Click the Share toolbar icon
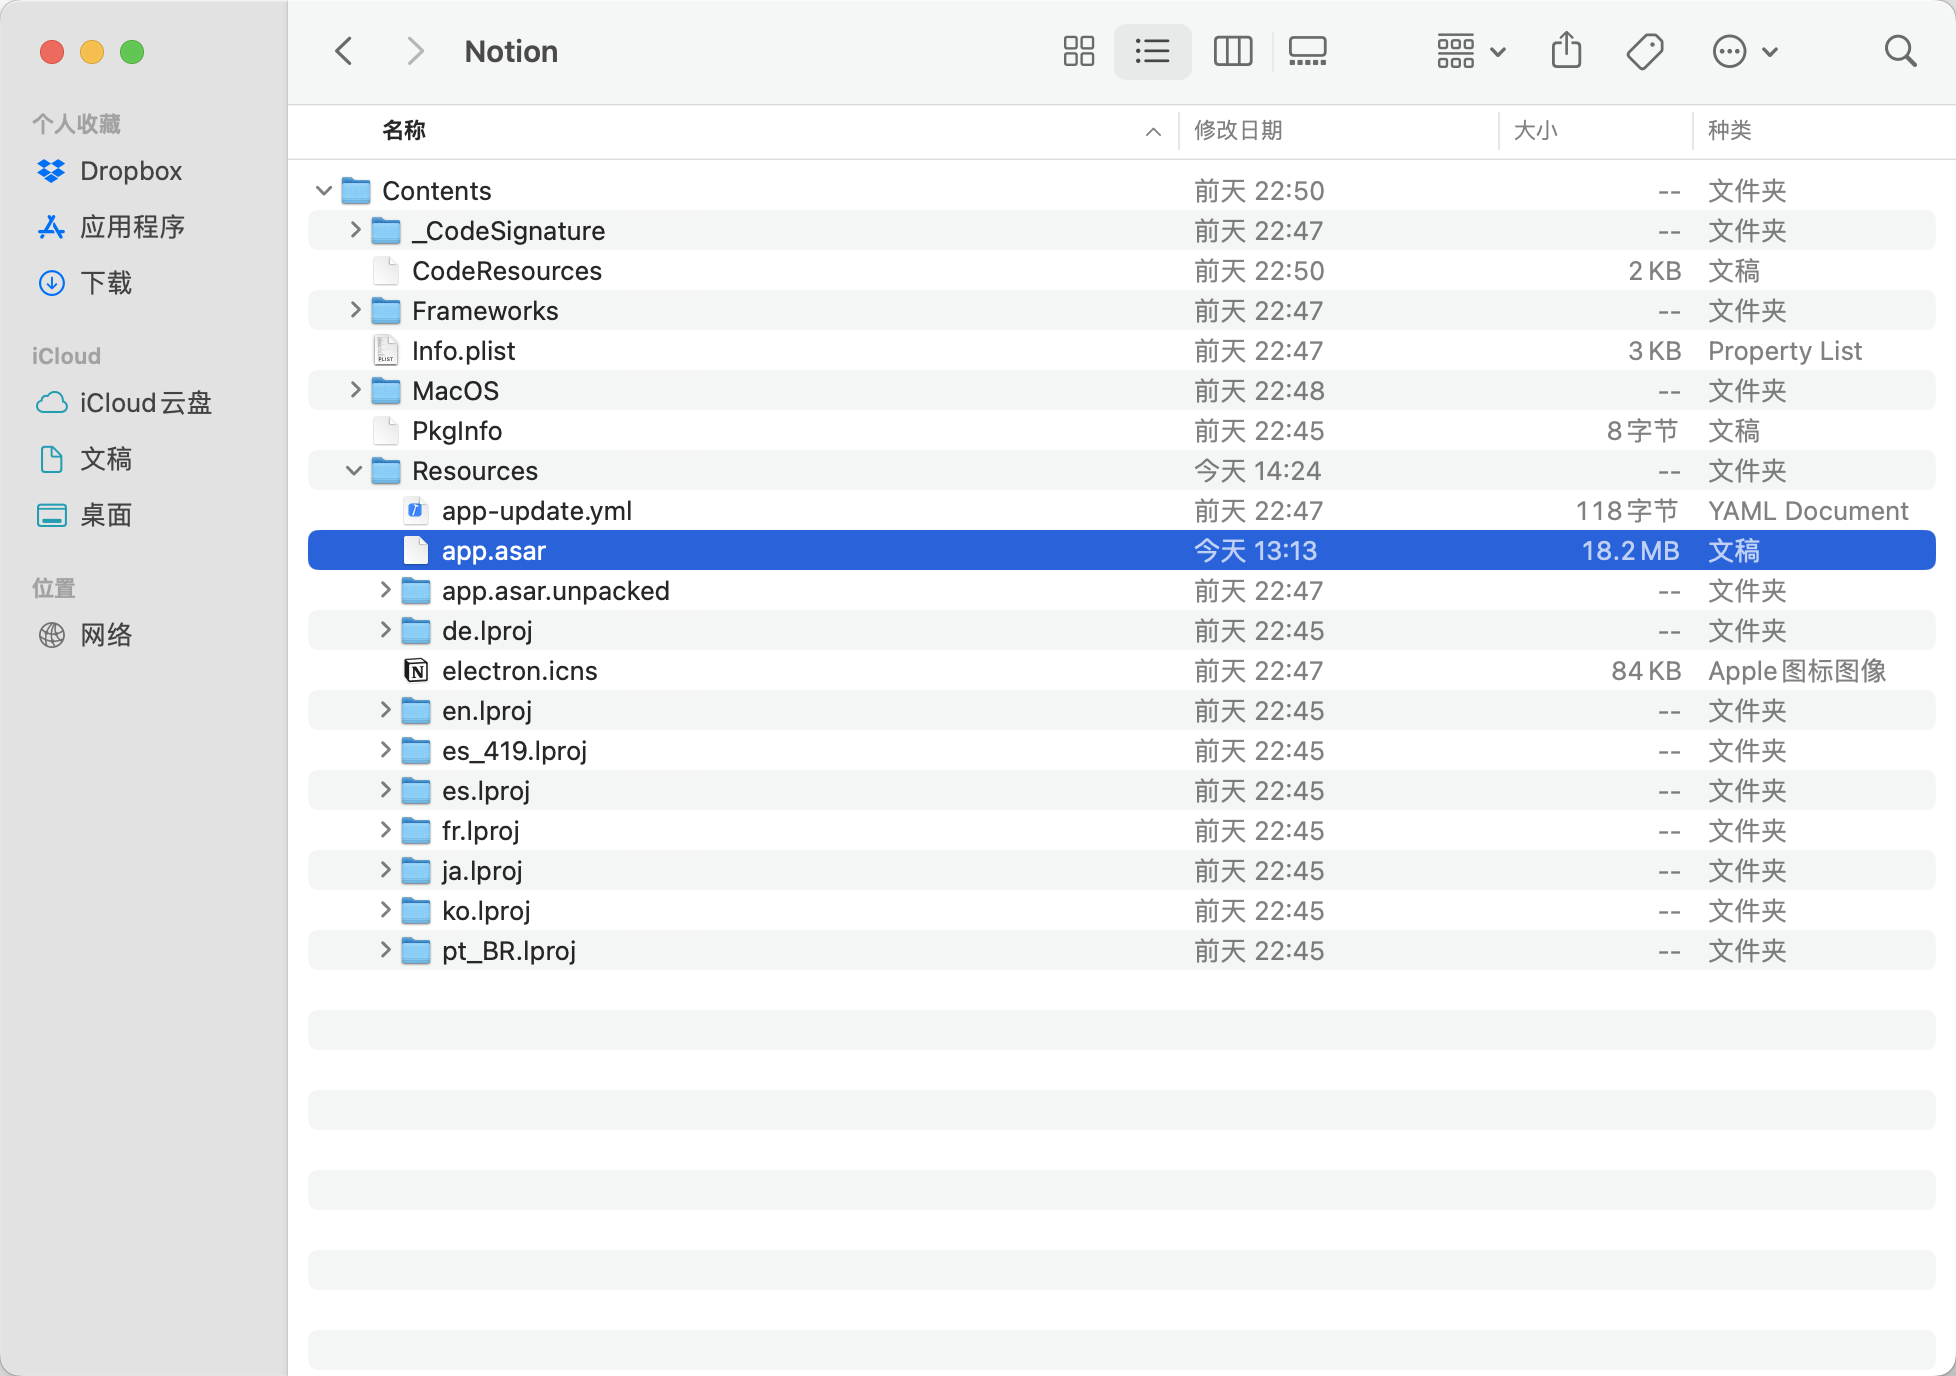The image size is (1956, 1376). click(x=1566, y=51)
